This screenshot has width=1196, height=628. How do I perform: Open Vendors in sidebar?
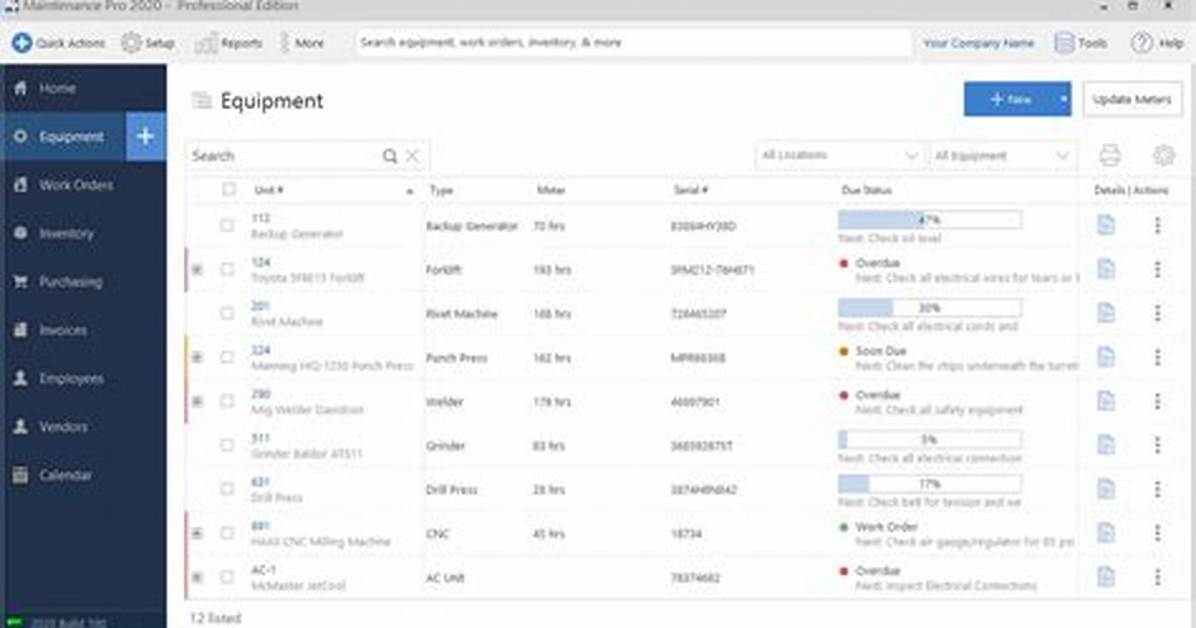pos(83,427)
